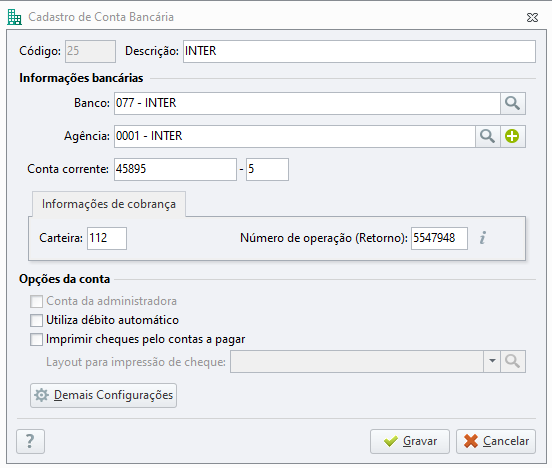Click Gravar to save the account
552x468 pixels.
point(410,441)
